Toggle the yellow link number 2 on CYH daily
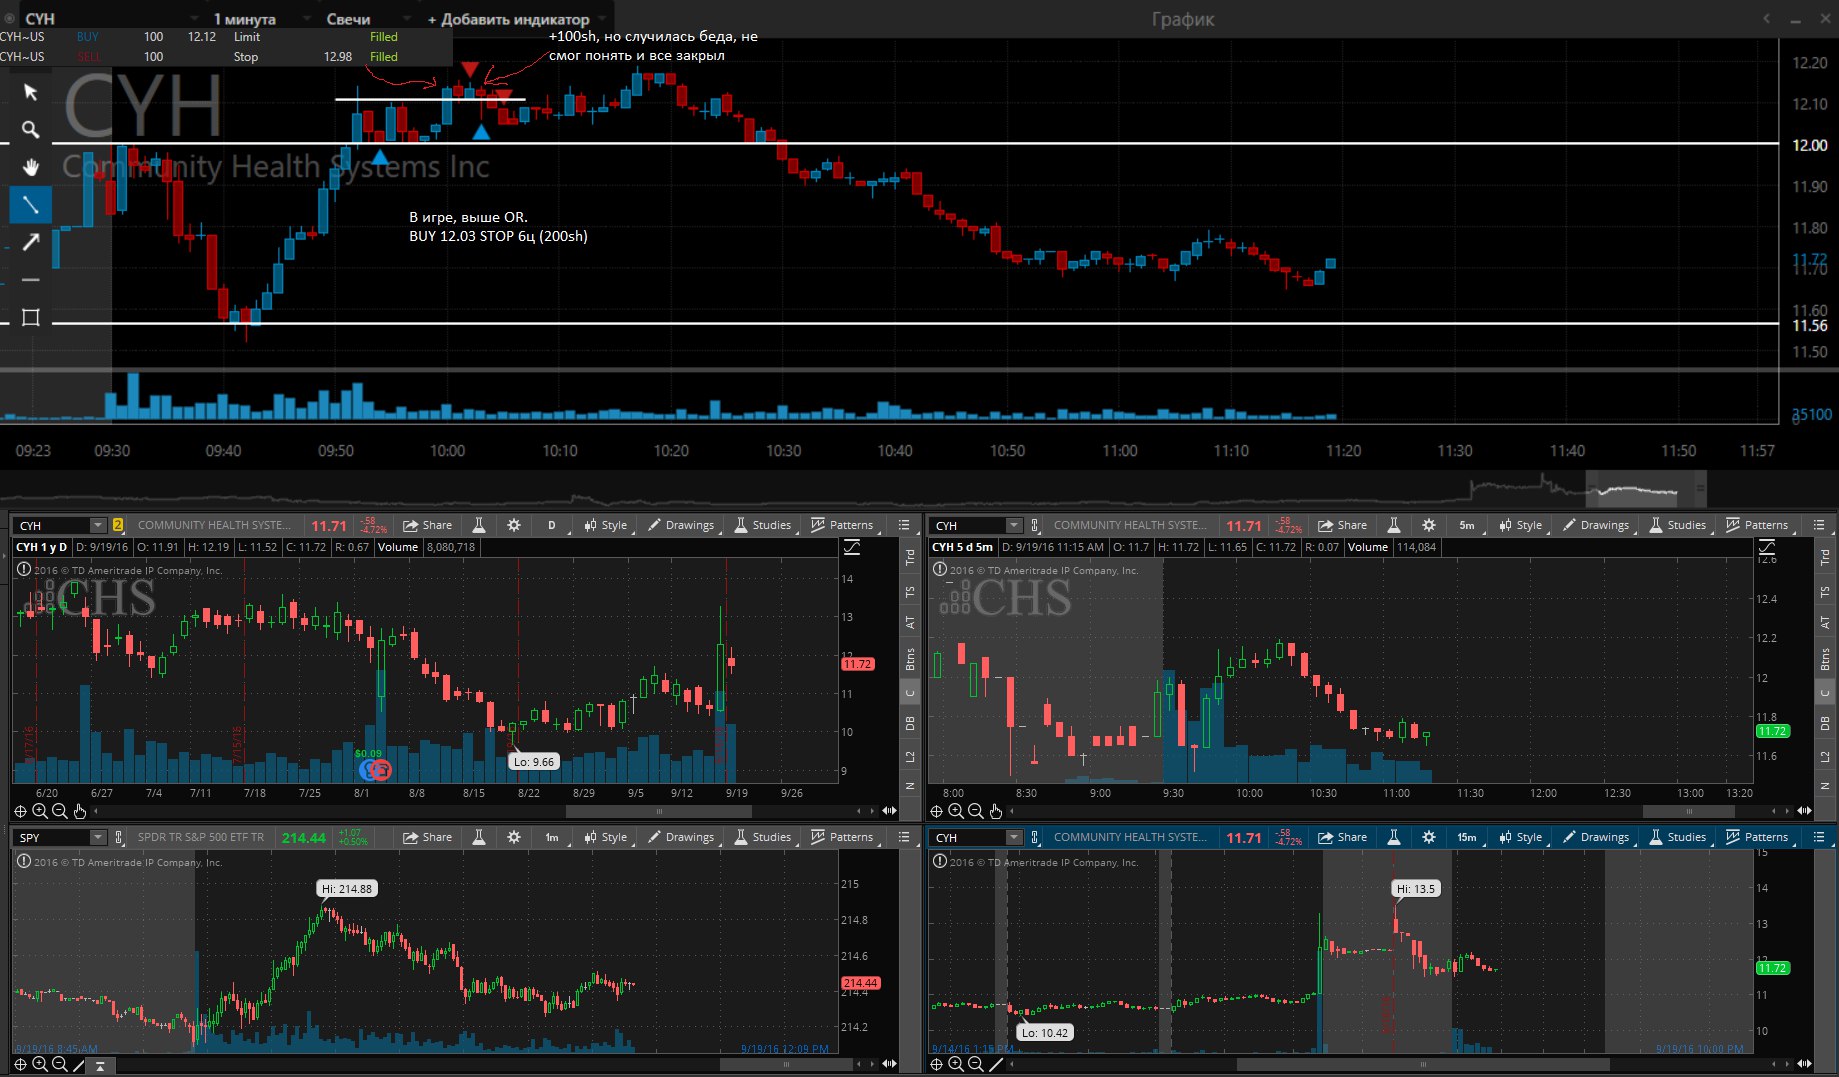 point(118,525)
